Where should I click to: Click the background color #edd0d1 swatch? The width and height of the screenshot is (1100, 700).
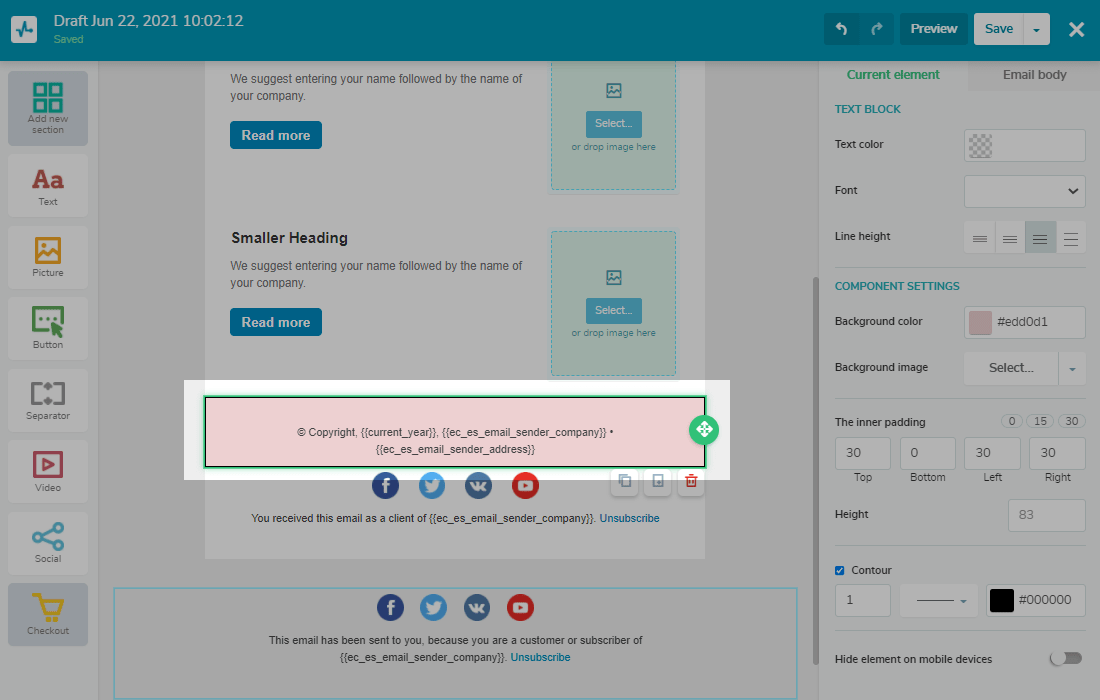[x=980, y=322]
